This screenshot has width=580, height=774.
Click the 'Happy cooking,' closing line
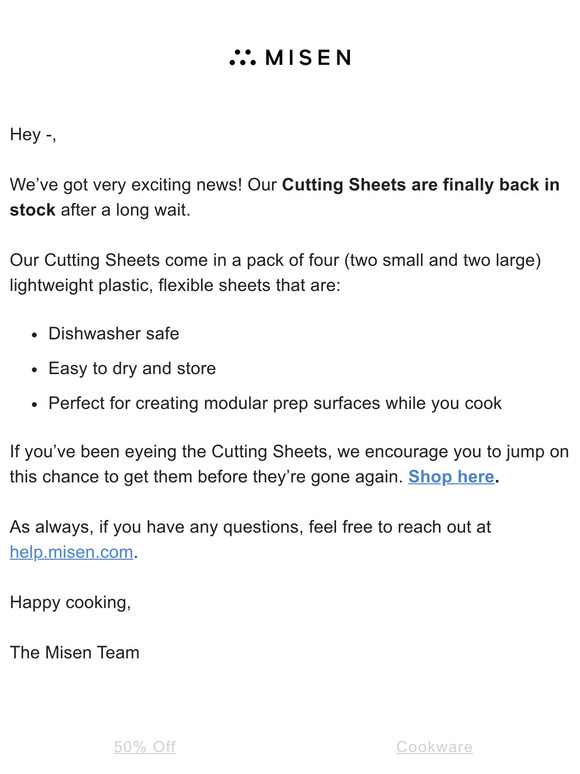70,602
